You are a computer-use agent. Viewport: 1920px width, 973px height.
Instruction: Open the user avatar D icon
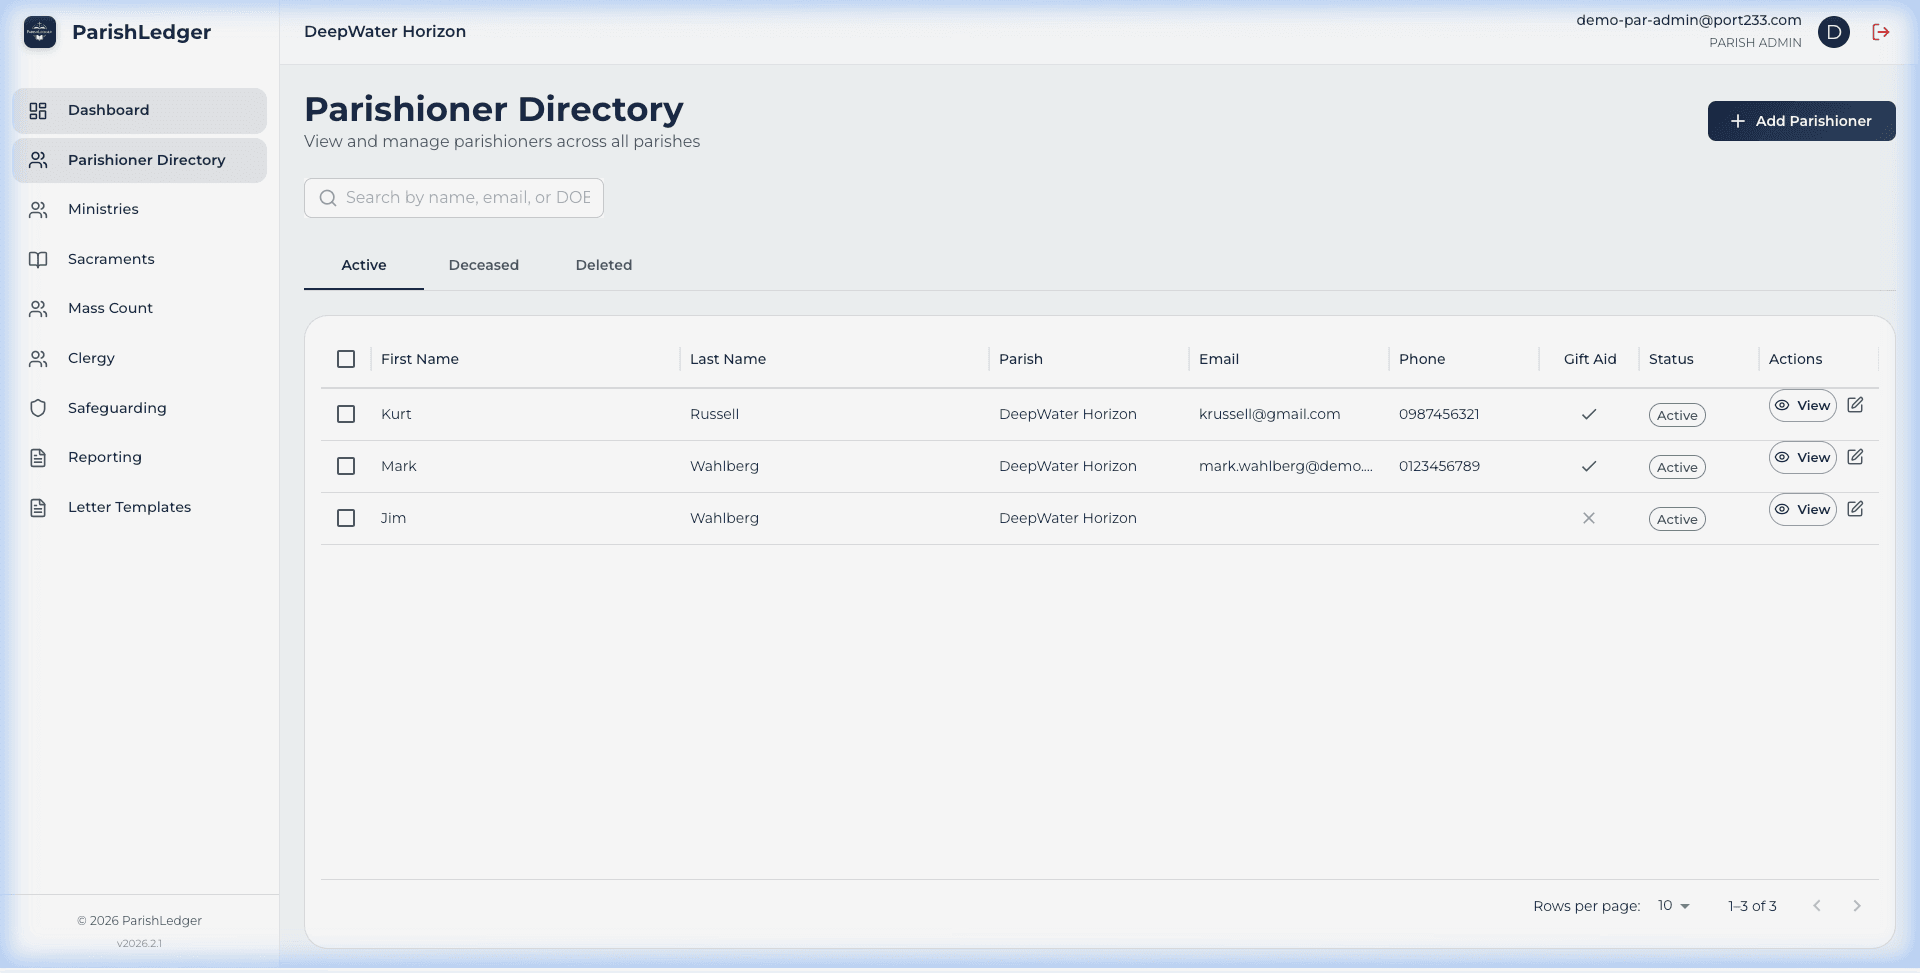click(x=1833, y=32)
